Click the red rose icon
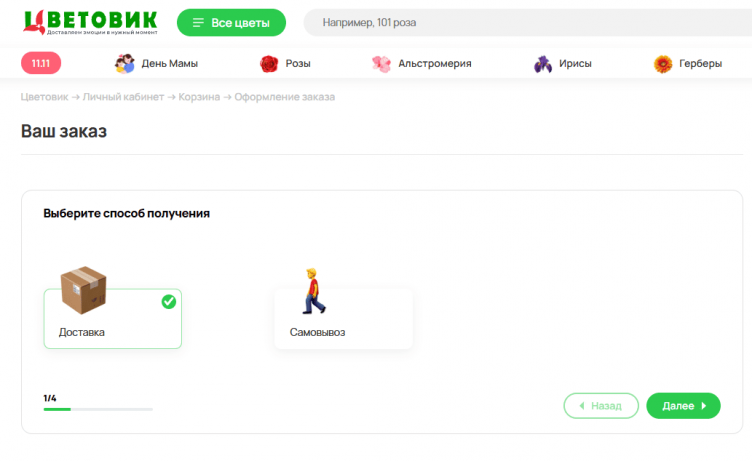 (269, 63)
